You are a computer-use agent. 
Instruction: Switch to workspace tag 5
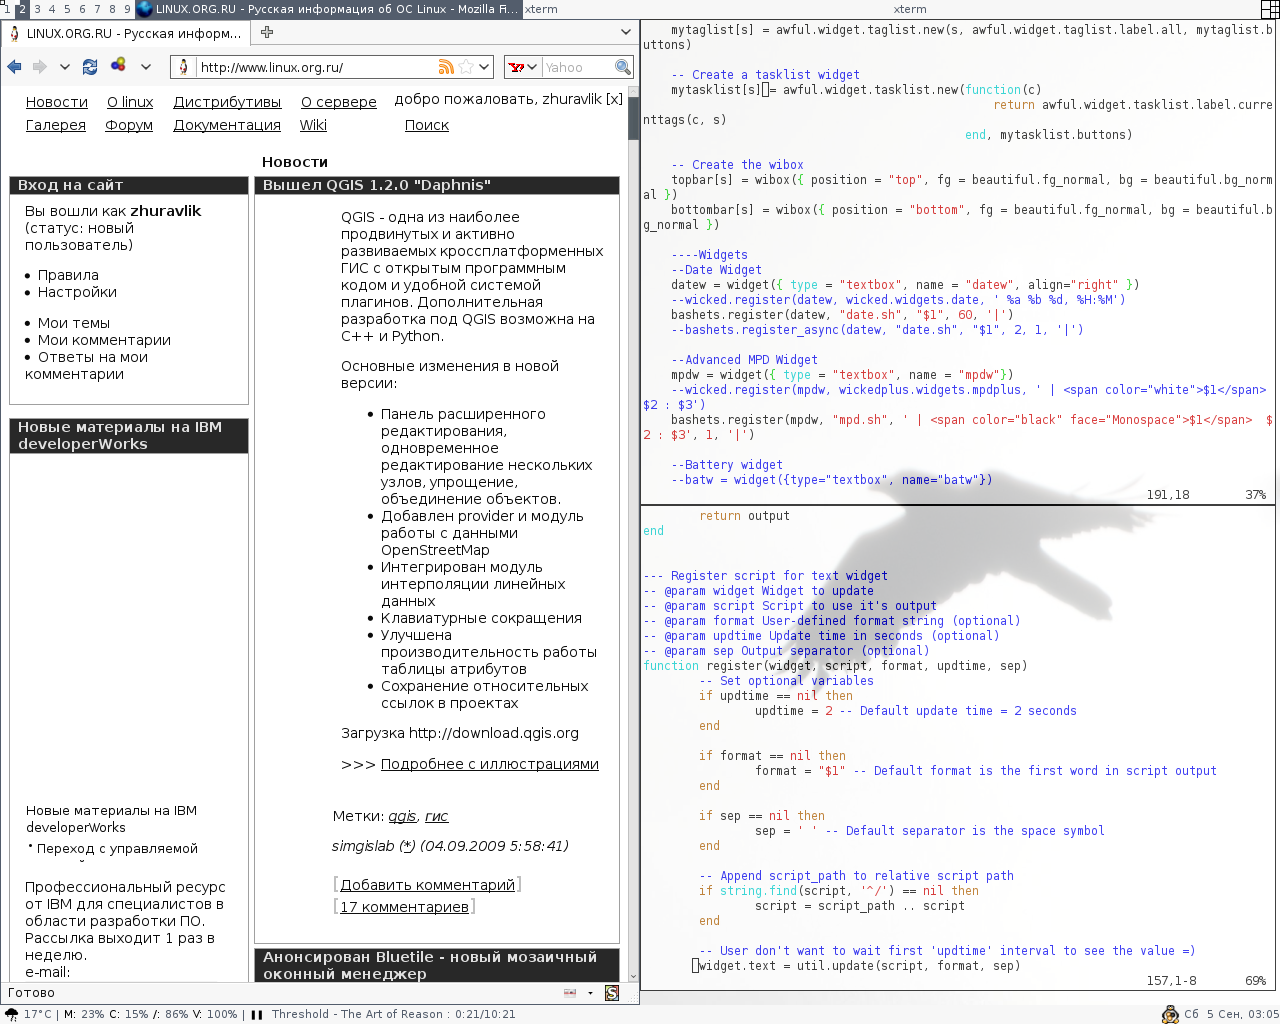coord(67,9)
